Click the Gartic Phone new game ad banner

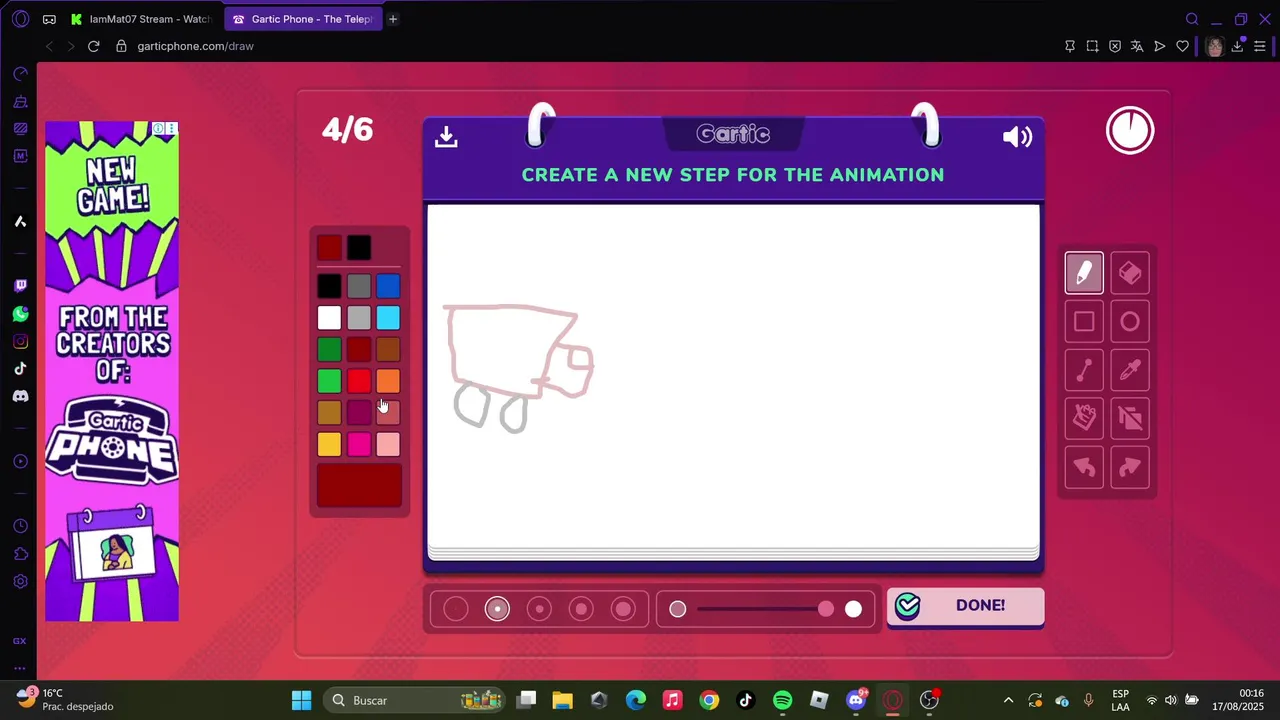coord(112,371)
